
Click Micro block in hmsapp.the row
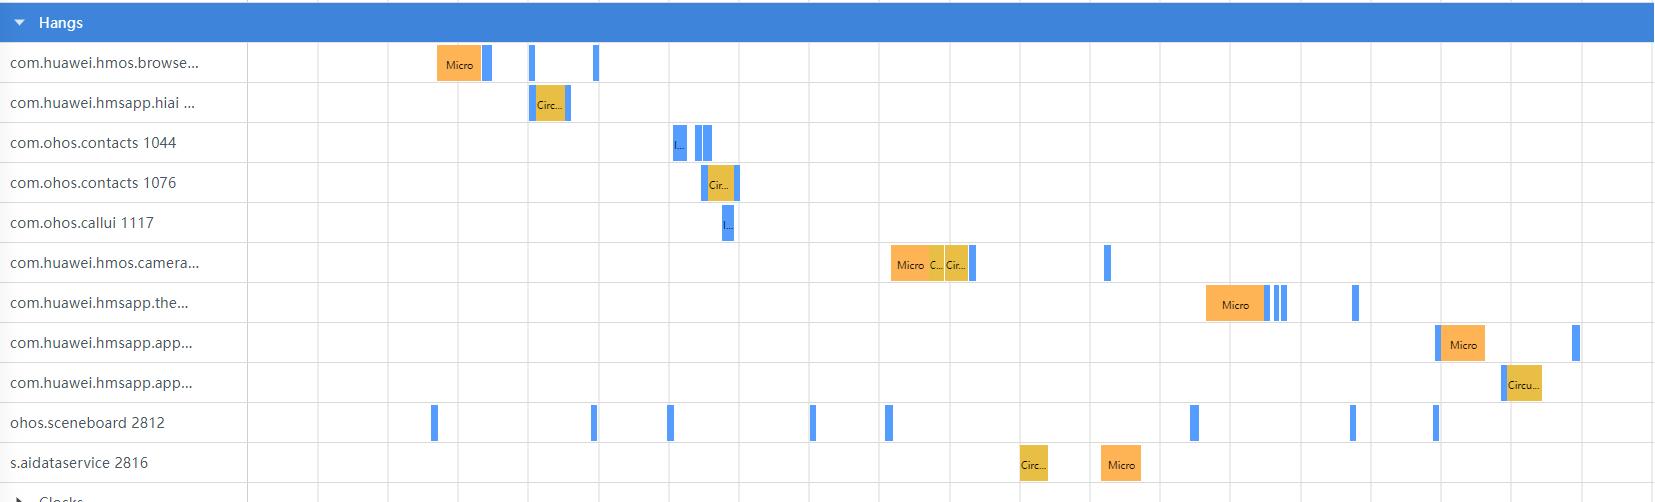1235,303
